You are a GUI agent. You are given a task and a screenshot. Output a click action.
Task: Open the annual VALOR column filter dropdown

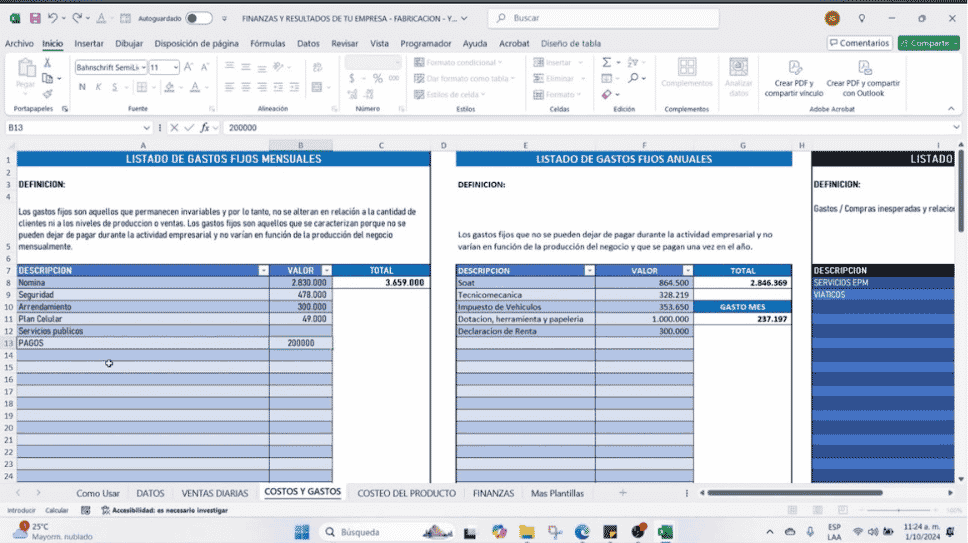pyautogui.click(x=687, y=270)
